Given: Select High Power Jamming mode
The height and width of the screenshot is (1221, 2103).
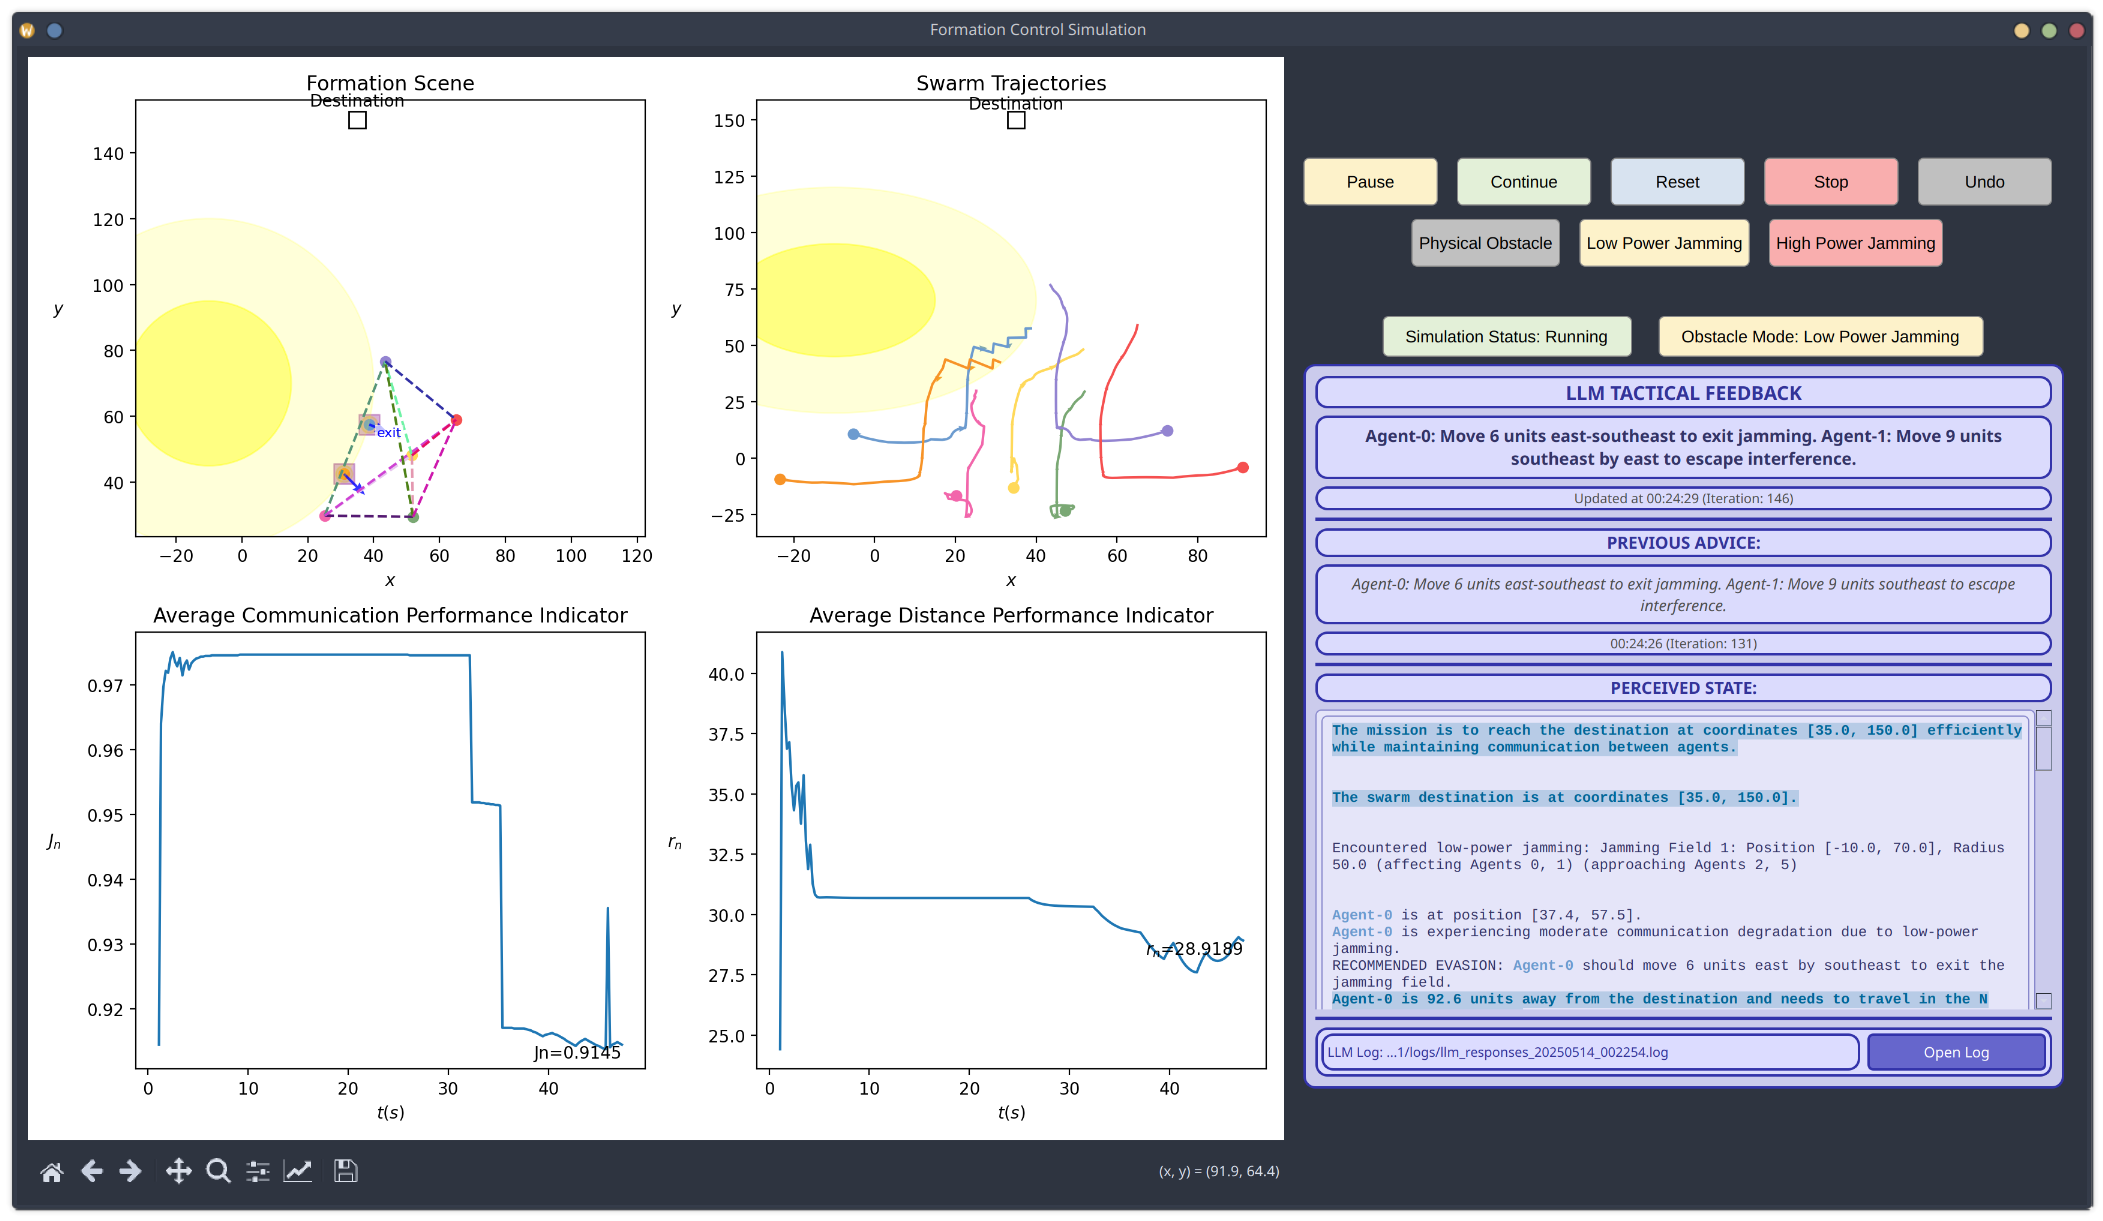Looking at the screenshot, I should point(1855,243).
